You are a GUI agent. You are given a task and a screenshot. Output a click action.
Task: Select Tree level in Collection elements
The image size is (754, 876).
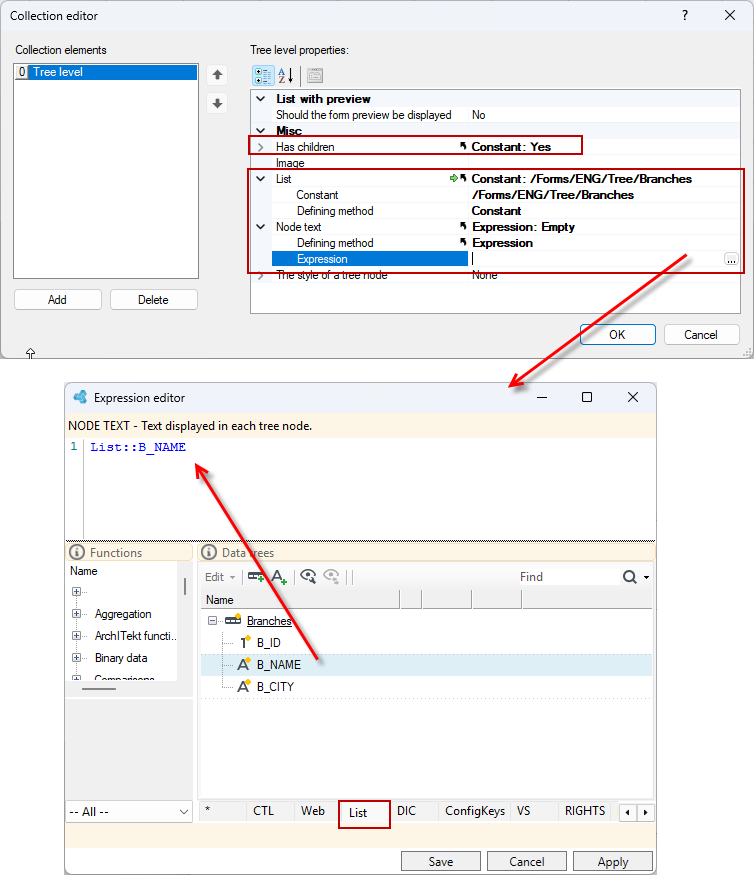[x=106, y=72]
